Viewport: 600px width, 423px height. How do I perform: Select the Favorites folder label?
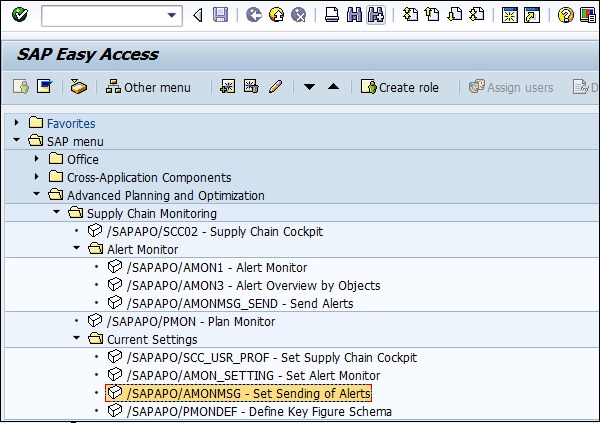click(71, 124)
